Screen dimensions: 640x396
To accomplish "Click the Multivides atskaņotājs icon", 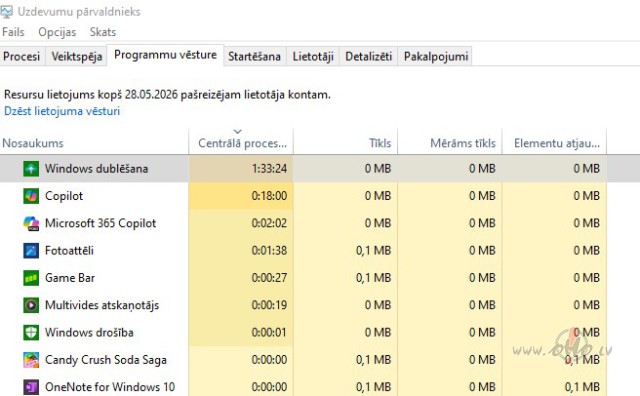I will pos(31,305).
